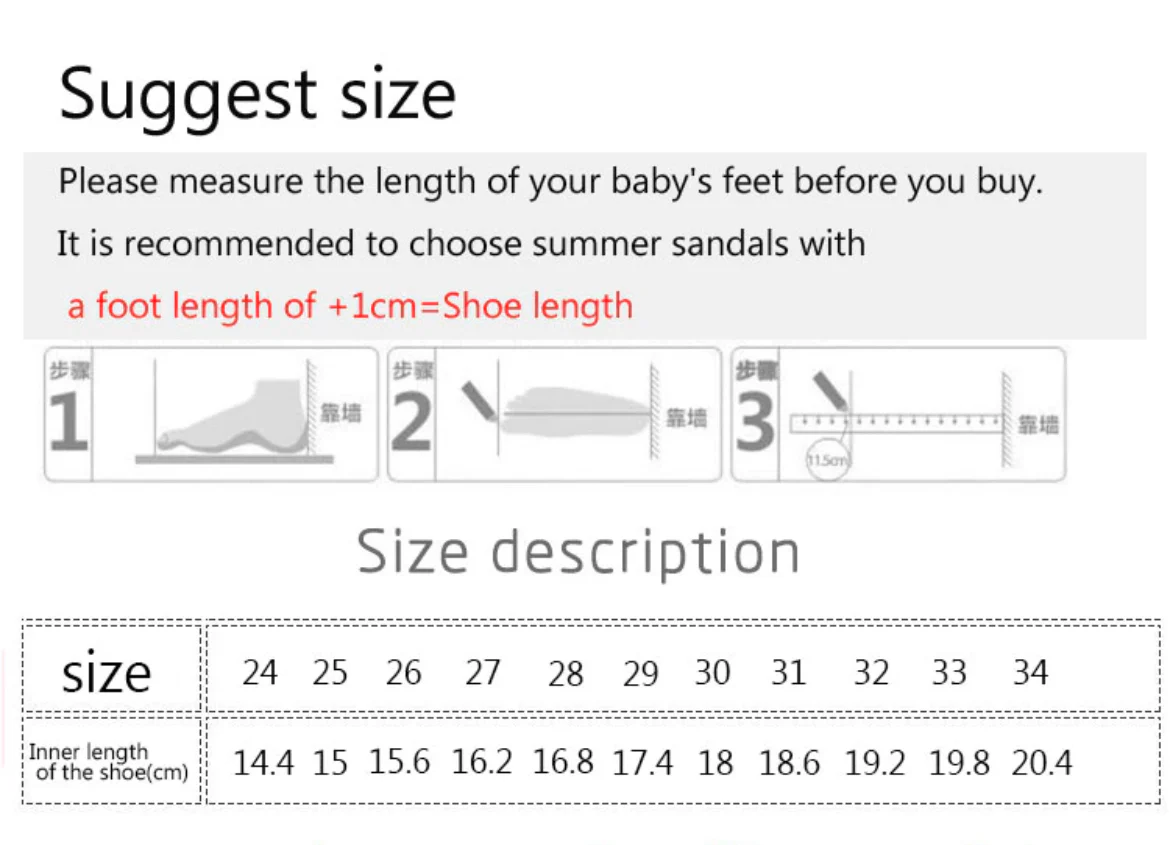Click the 15.6 inner length value
Viewport: 1170px width, 845px height.
pyautogui.click(x=399, y=763)
